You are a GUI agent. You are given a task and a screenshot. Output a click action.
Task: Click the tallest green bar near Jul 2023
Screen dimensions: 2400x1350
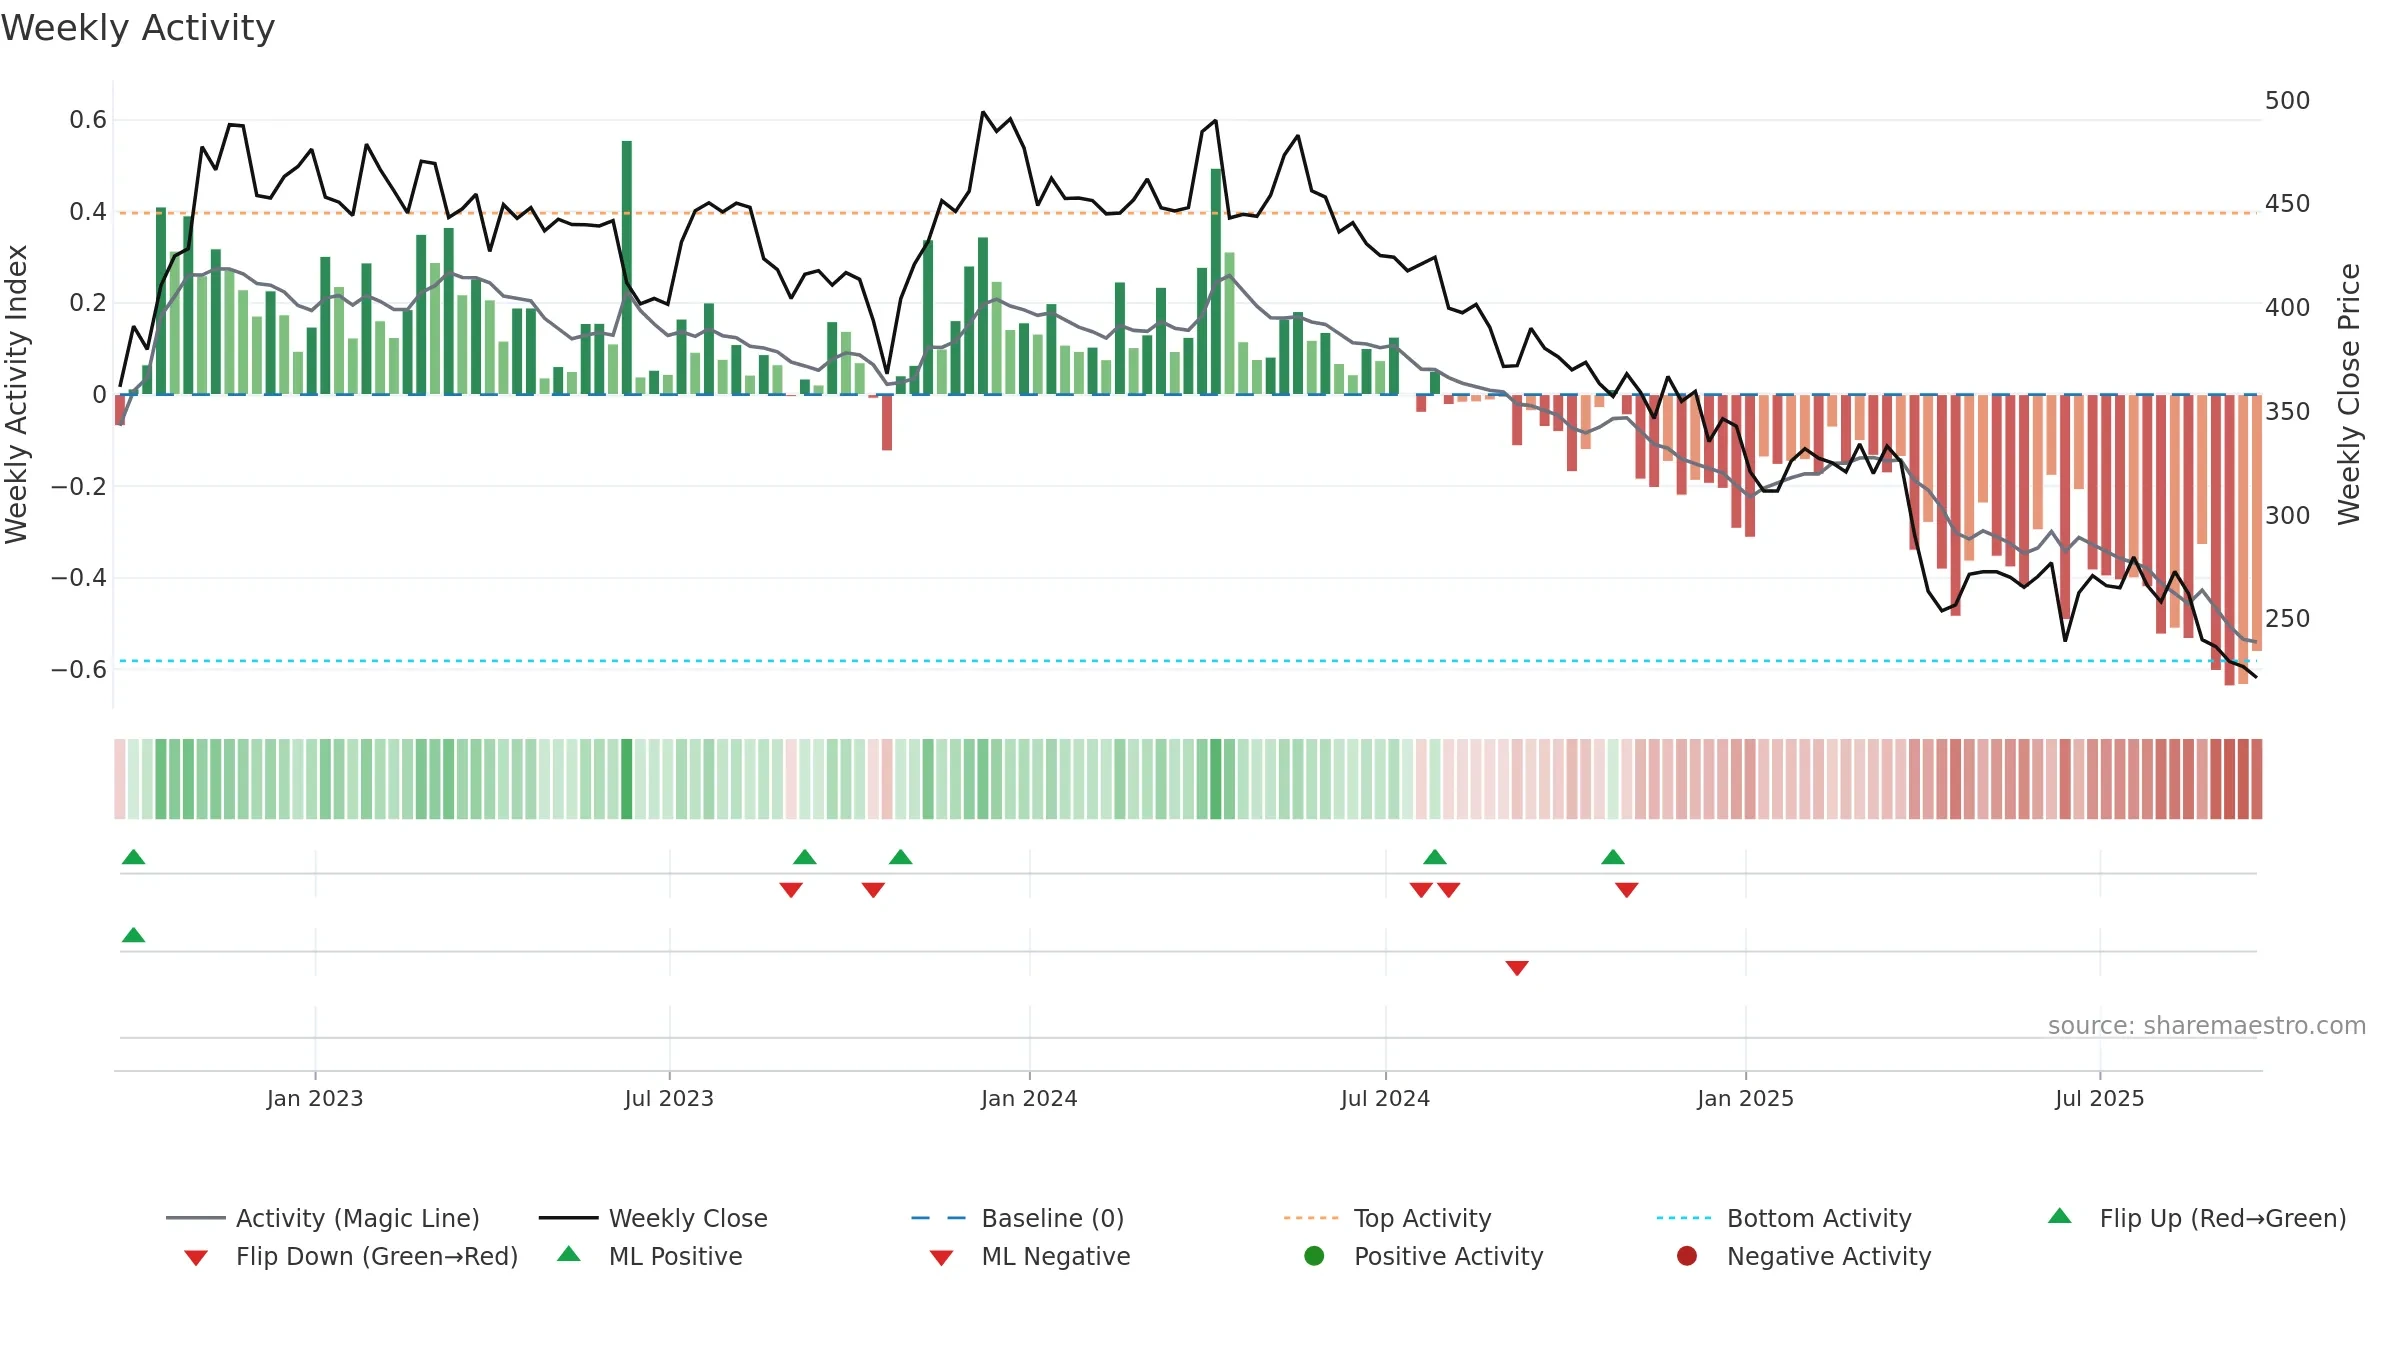(x=627, y=267)
